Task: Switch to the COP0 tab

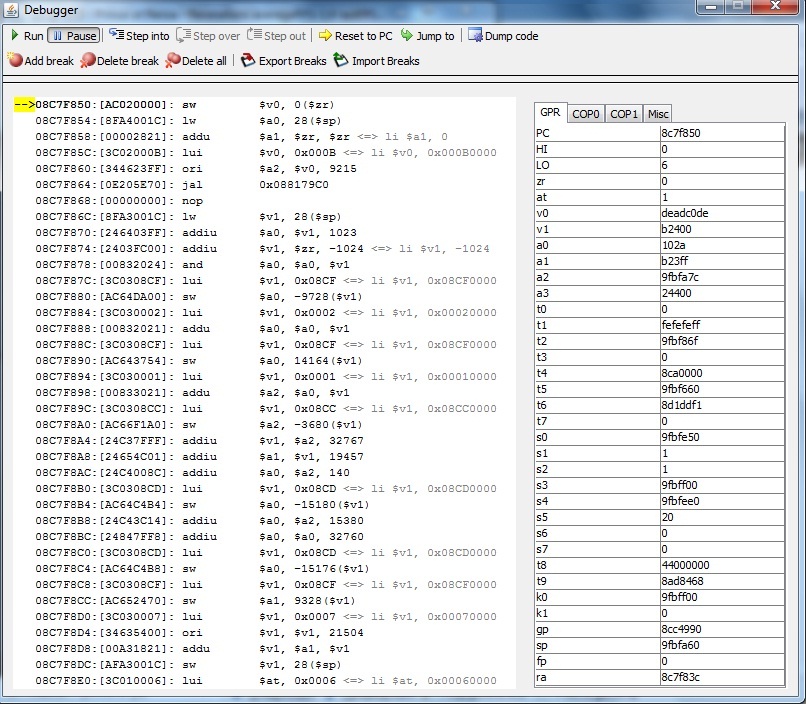Action: click(x=586, y=114)
